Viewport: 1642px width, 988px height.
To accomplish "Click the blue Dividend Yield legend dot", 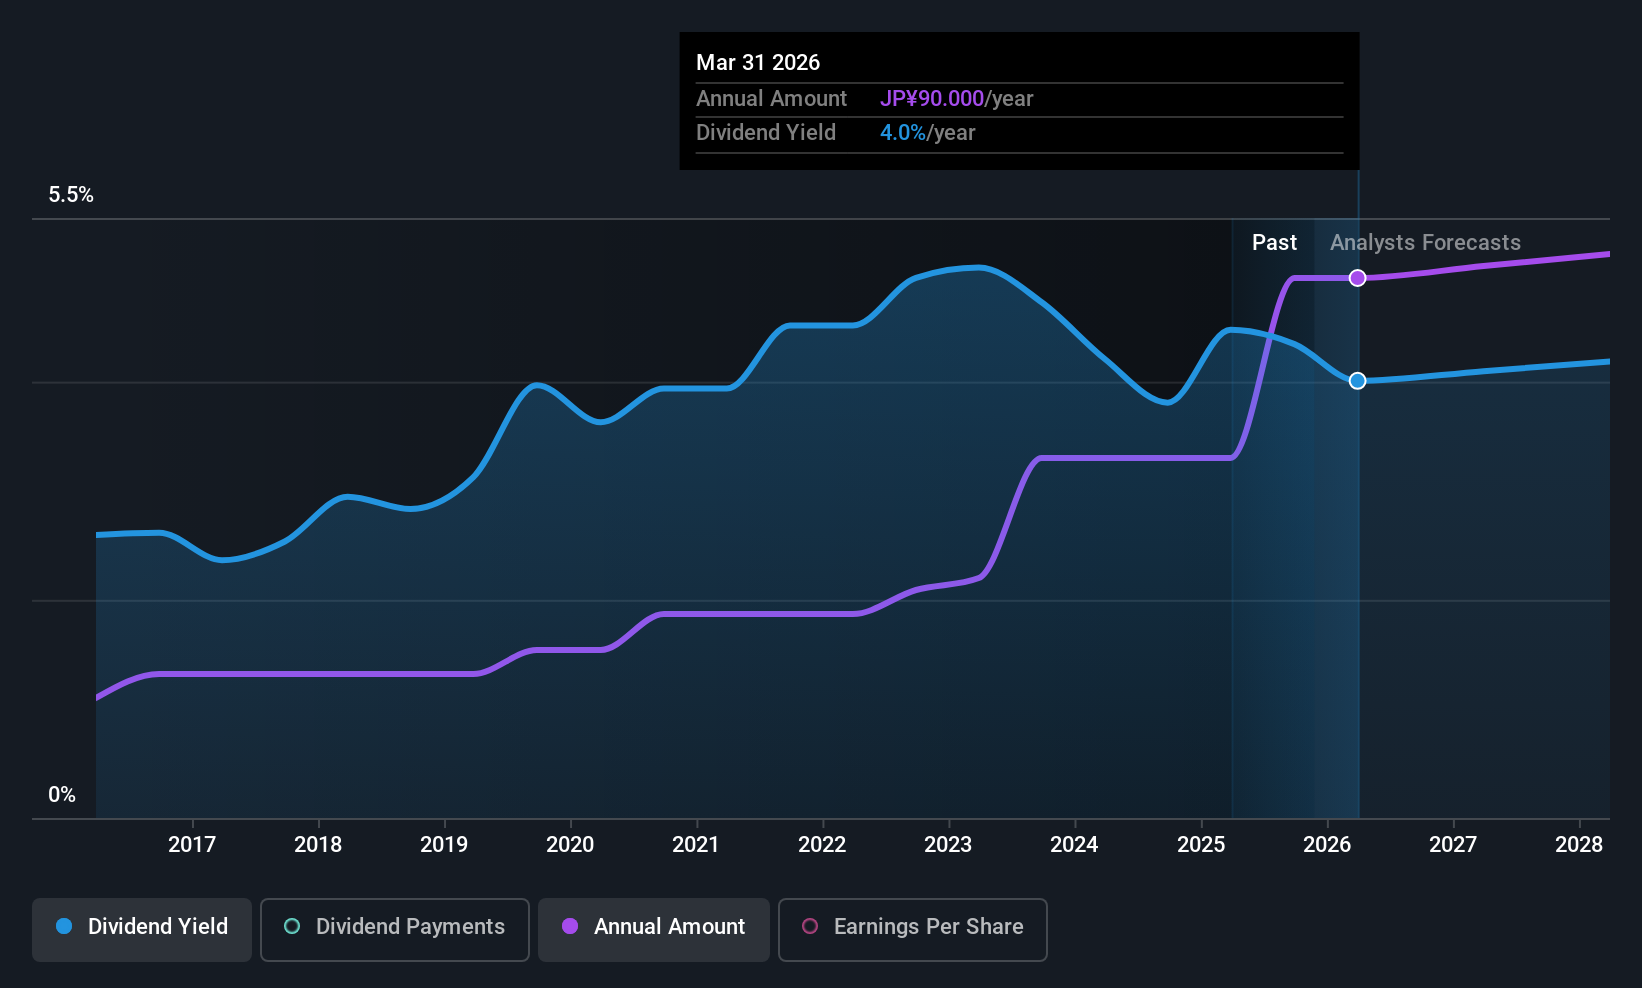I will pyautogui.click(x=63, y=927).
